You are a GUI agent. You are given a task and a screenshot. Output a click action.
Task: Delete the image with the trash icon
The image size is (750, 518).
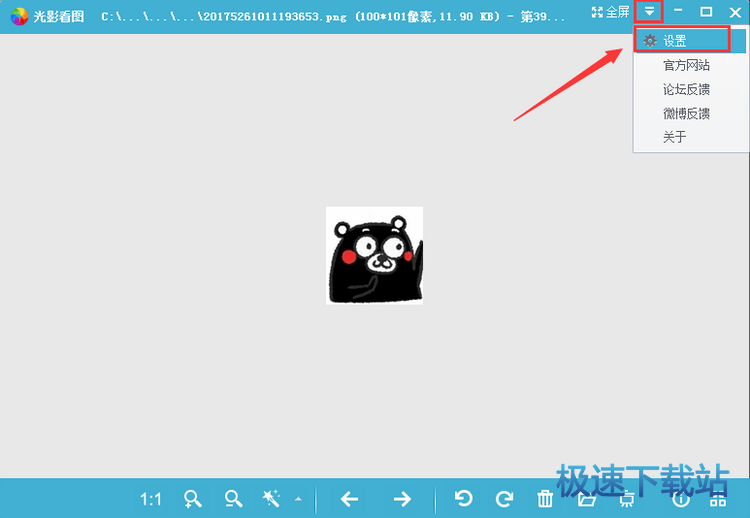(x=545, y=499)
